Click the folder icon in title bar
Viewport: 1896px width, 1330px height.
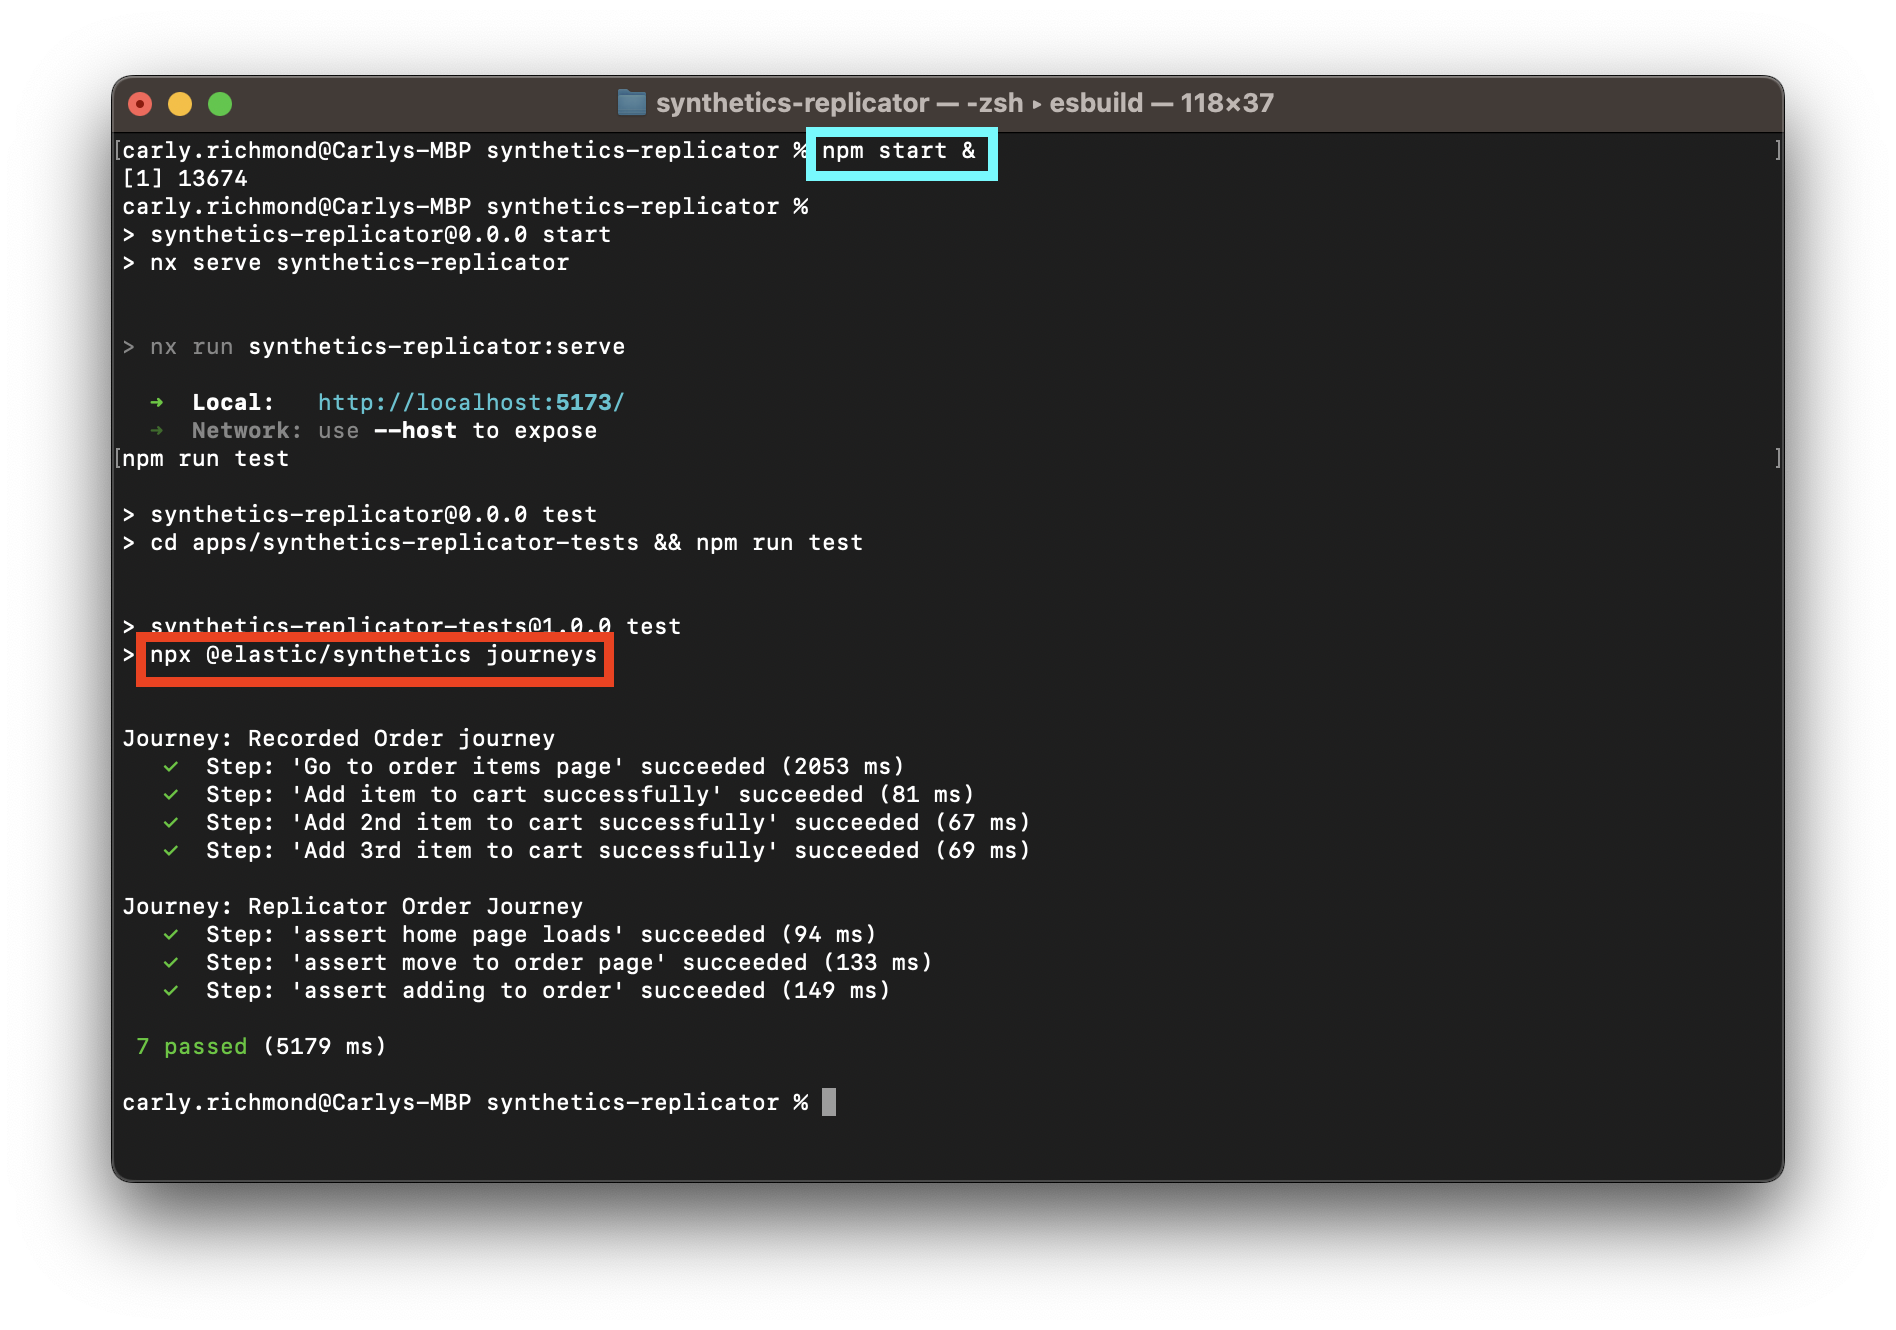coord(631,103)
